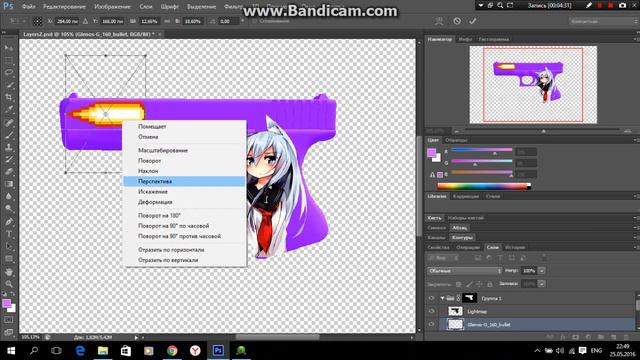Select the Move tool in the toolbox
Image resolution: width=640 pixels, height=360 pixels.
9,48
